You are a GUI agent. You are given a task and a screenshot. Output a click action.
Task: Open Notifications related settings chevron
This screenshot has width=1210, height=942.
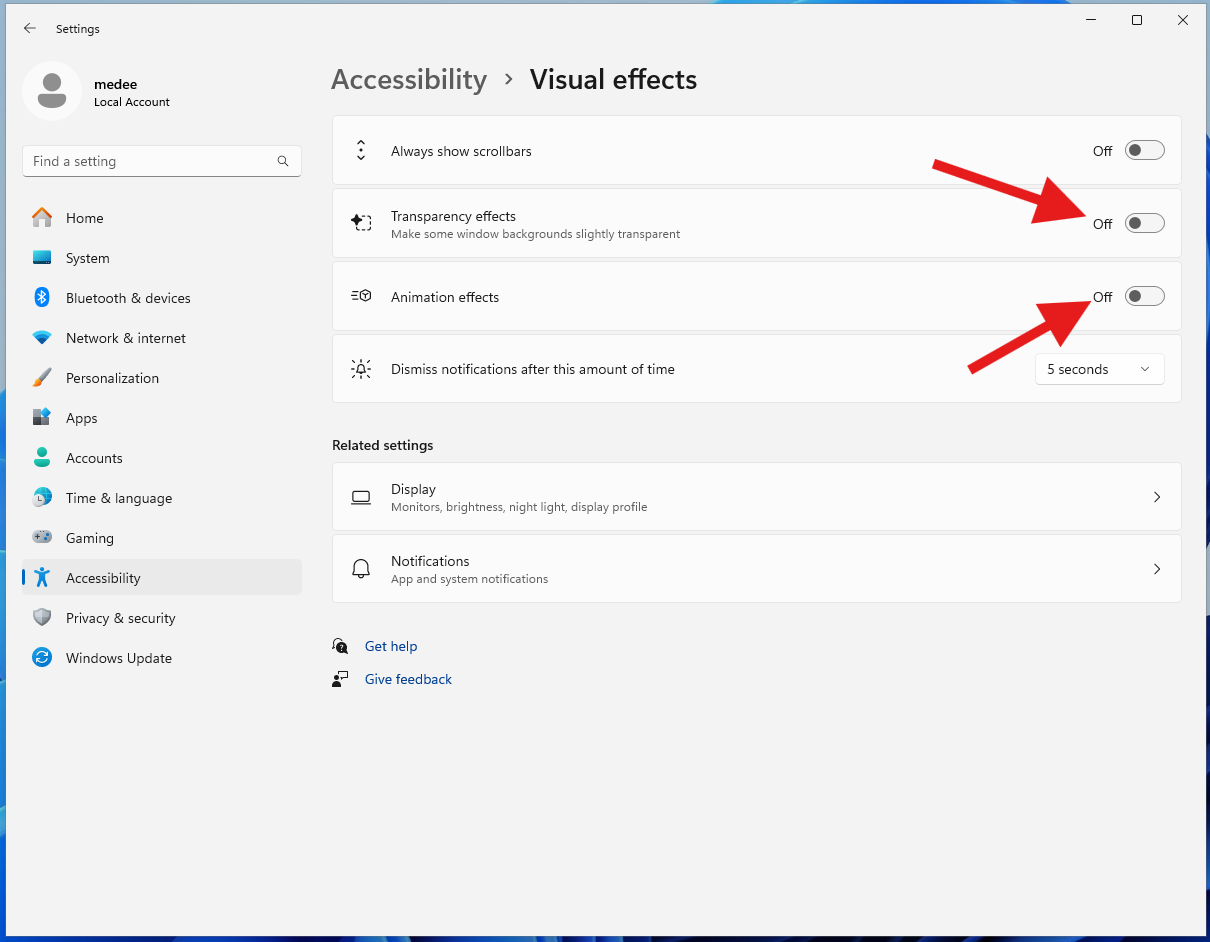point(1157,569)
